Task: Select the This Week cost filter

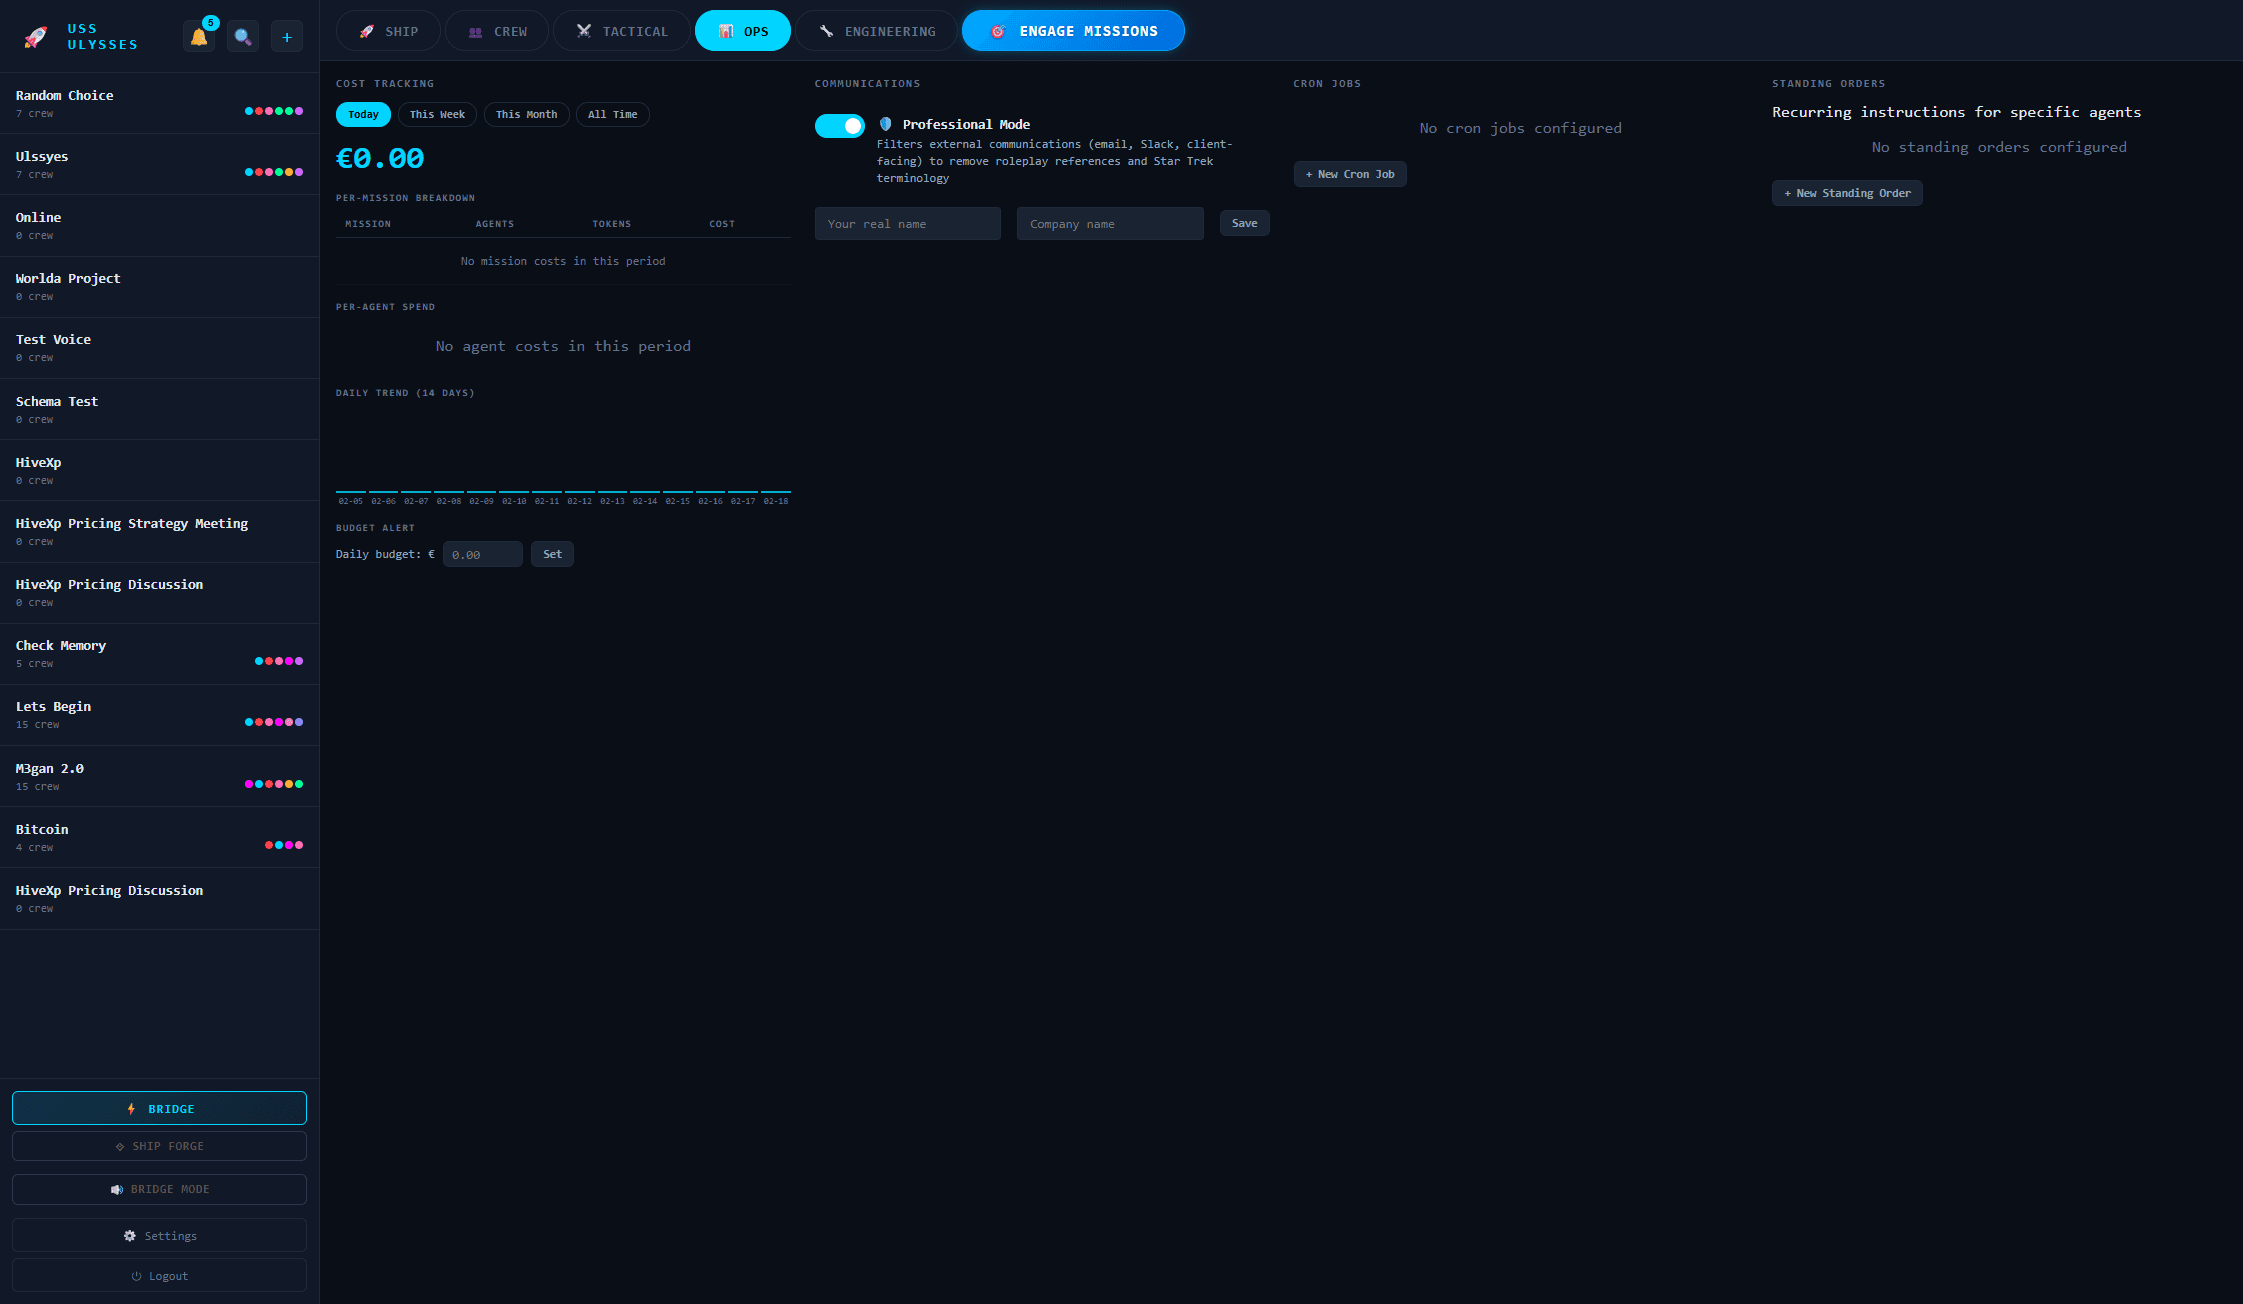Action: click(436, 114)
